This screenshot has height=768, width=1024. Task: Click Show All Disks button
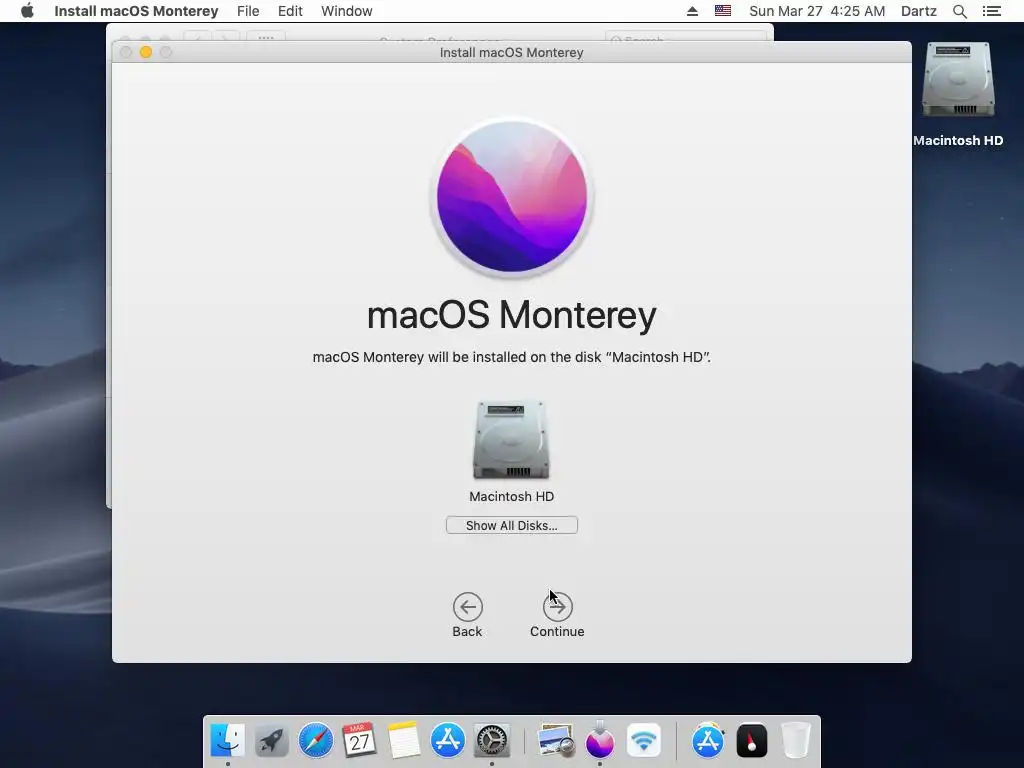[511, 525]
